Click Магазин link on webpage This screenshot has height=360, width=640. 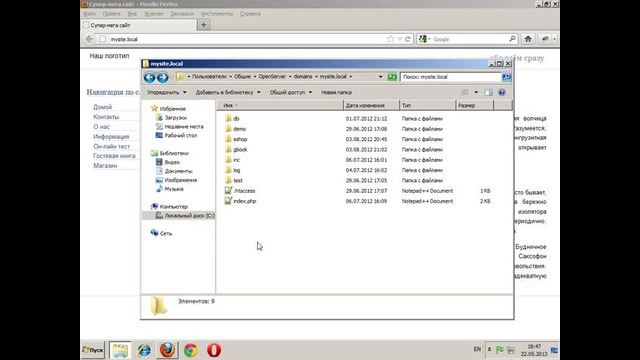click(105, 166)
